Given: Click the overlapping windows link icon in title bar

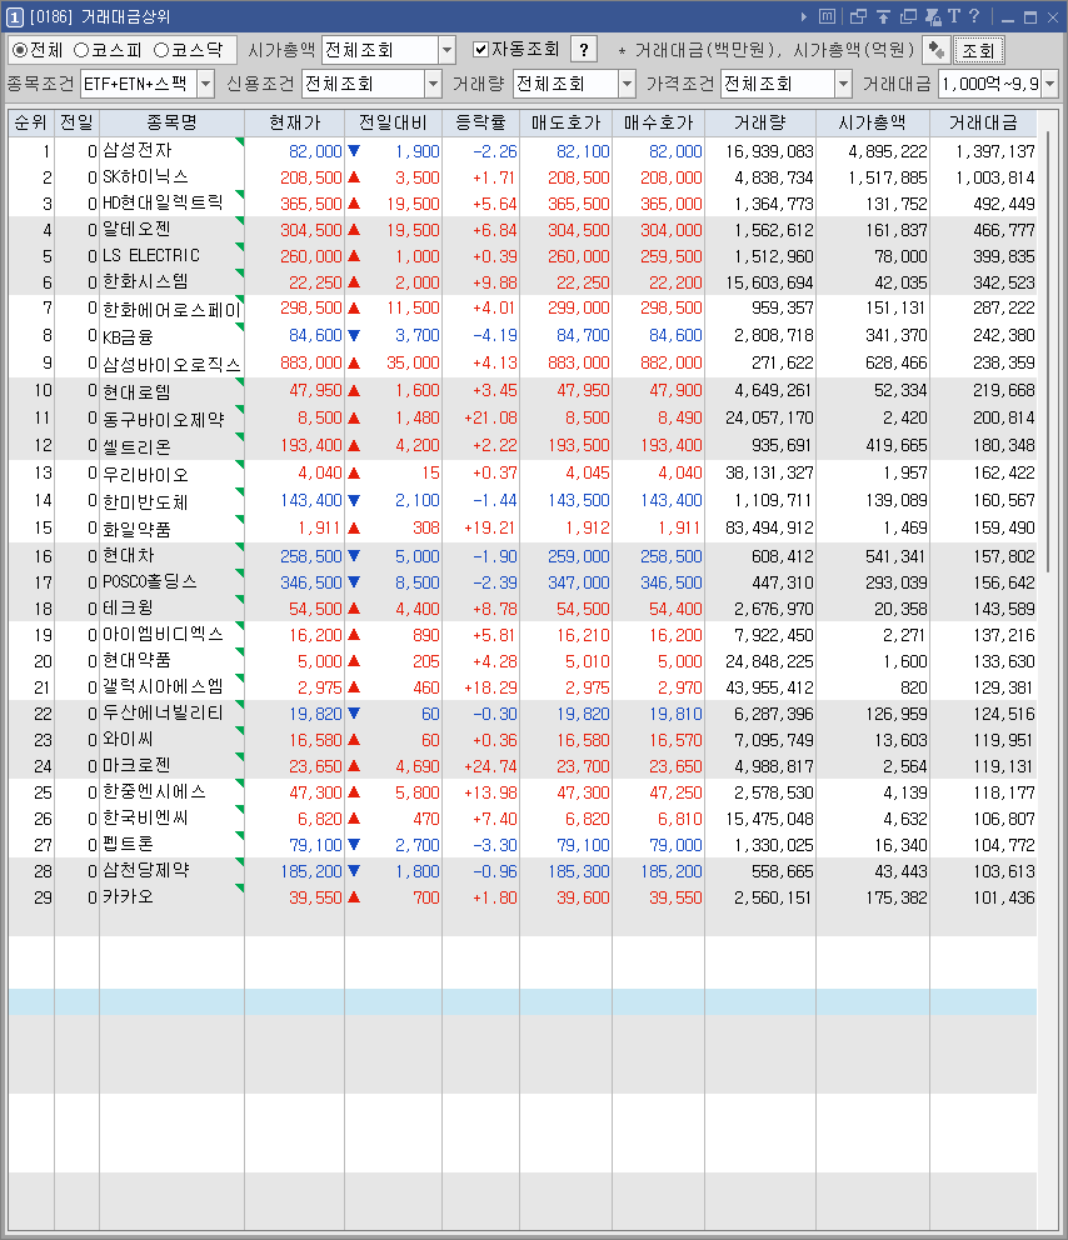Looking at the screenshot, I should 858,17.
